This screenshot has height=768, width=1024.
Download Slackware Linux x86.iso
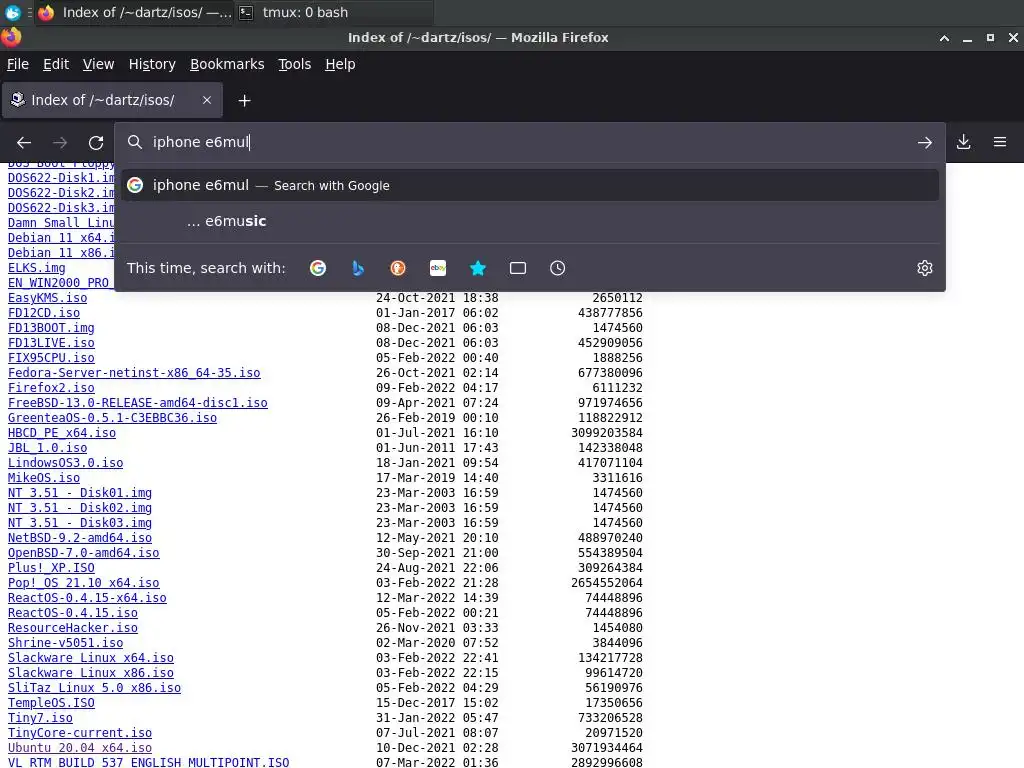pyautogui.click(x=91, y=673)
